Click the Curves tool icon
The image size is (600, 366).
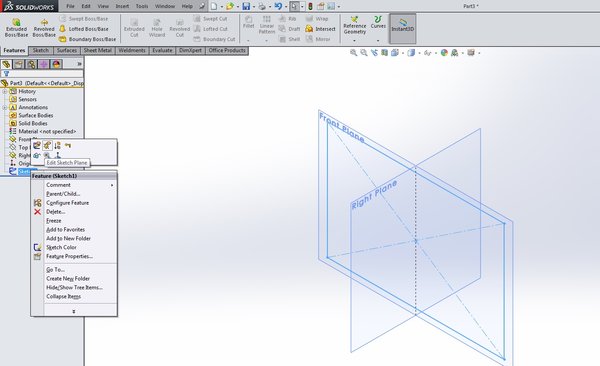pyautogui.click(x=378, y=19)
